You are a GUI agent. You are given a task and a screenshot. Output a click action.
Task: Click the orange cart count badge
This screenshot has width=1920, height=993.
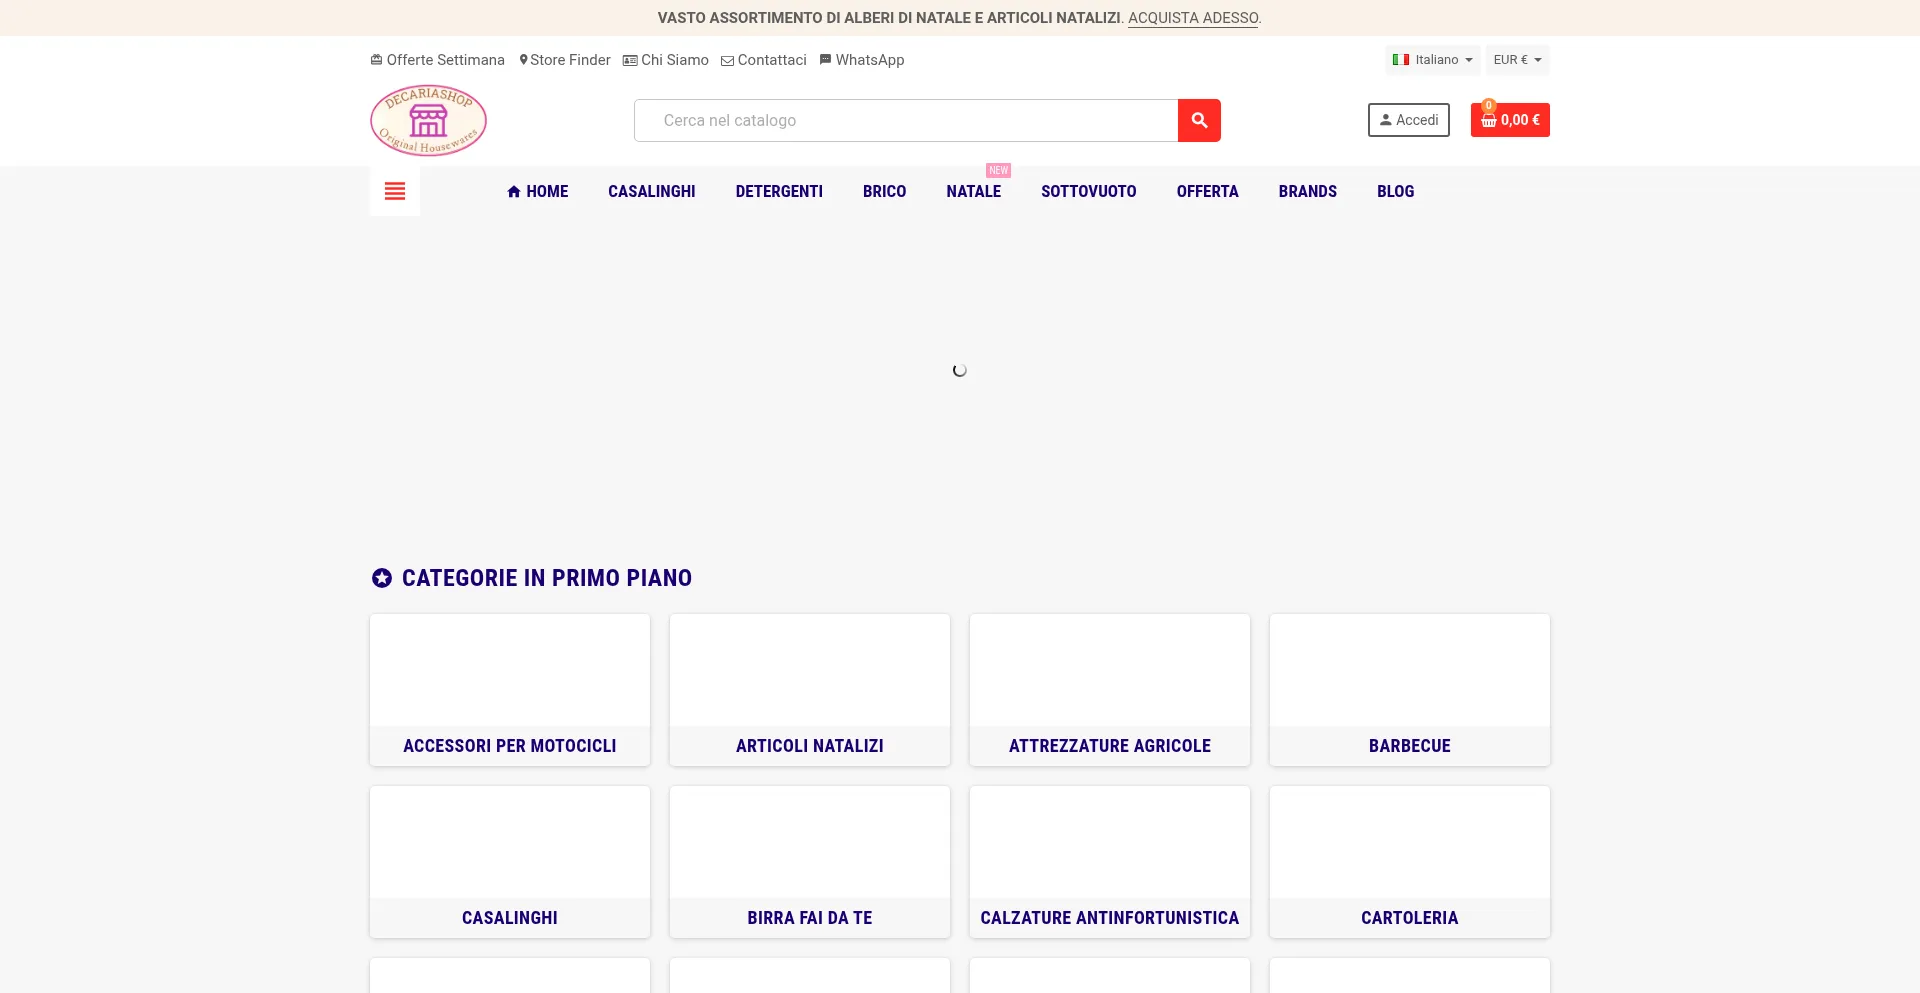pyautogui.click(x=1489, y=105)
